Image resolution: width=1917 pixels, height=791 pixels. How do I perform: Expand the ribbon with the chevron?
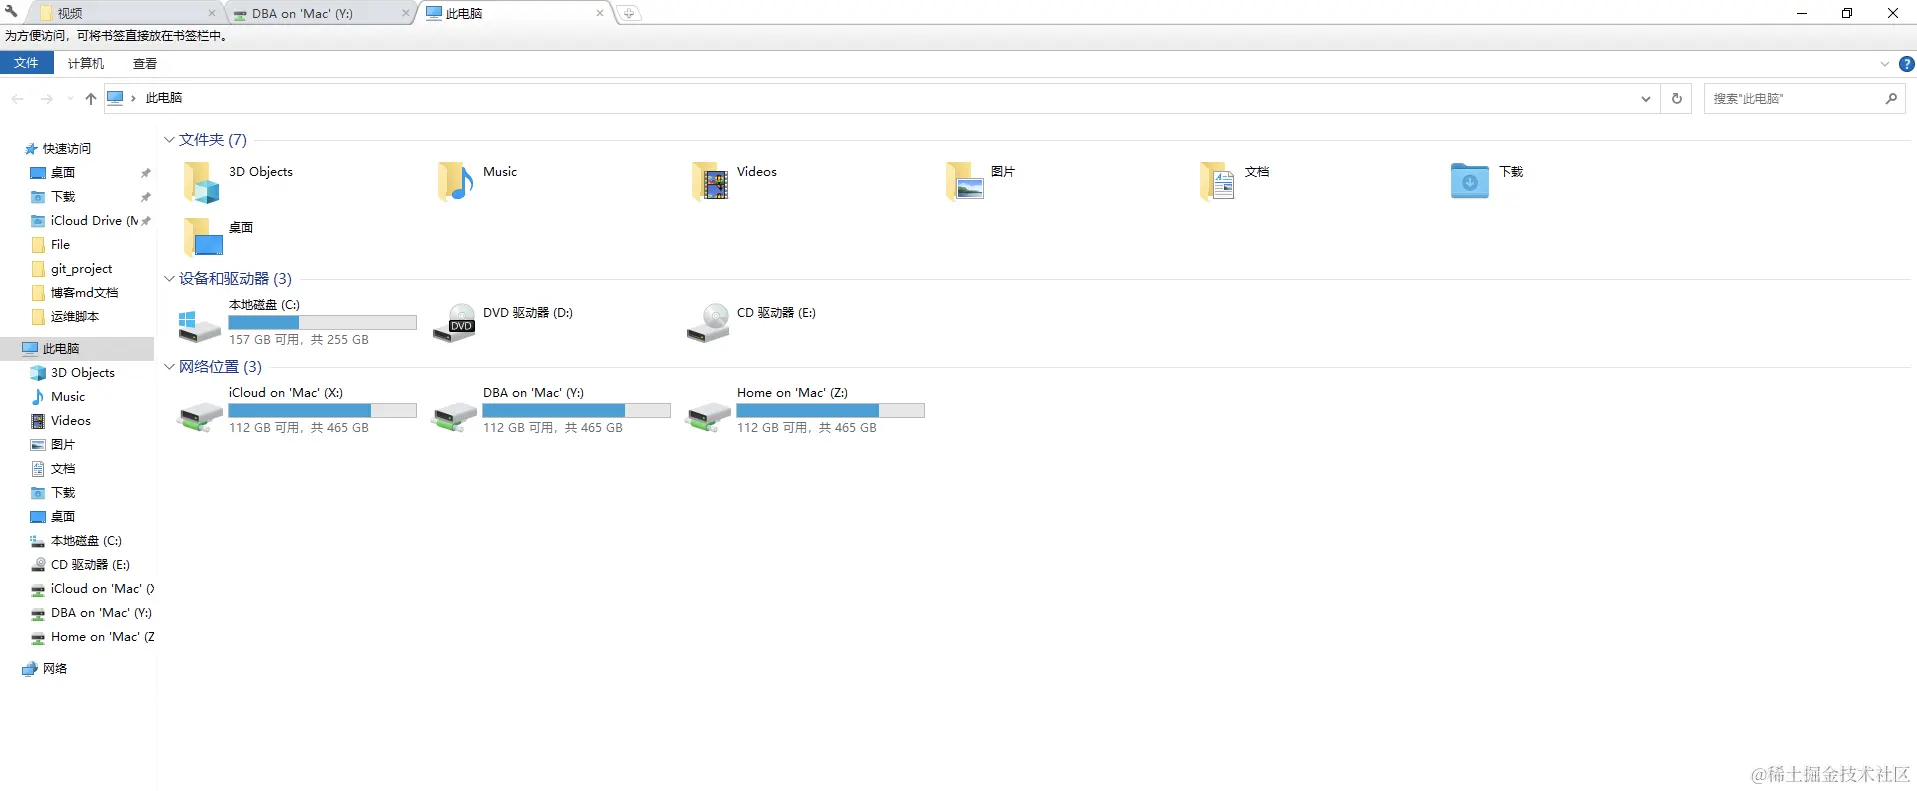point(1884,64)
